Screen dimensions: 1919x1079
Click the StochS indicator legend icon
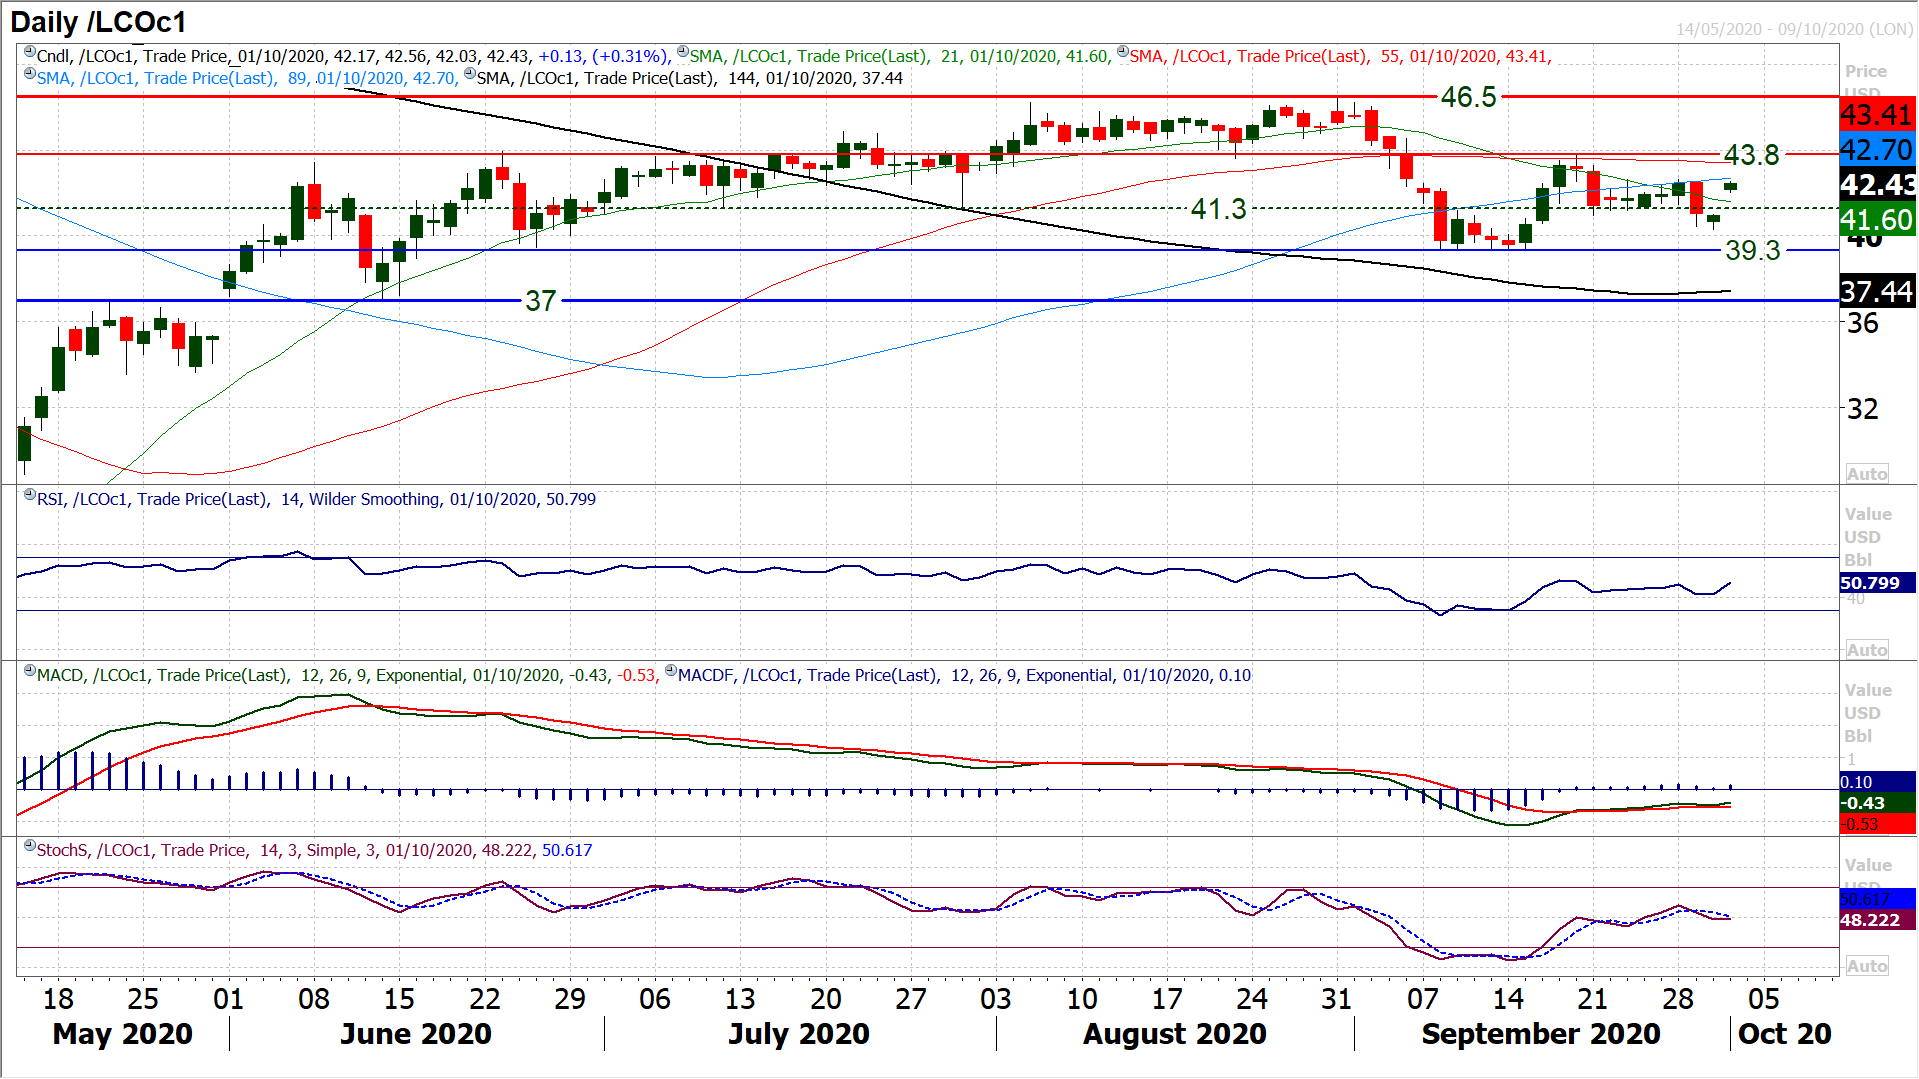click(30, 846)
